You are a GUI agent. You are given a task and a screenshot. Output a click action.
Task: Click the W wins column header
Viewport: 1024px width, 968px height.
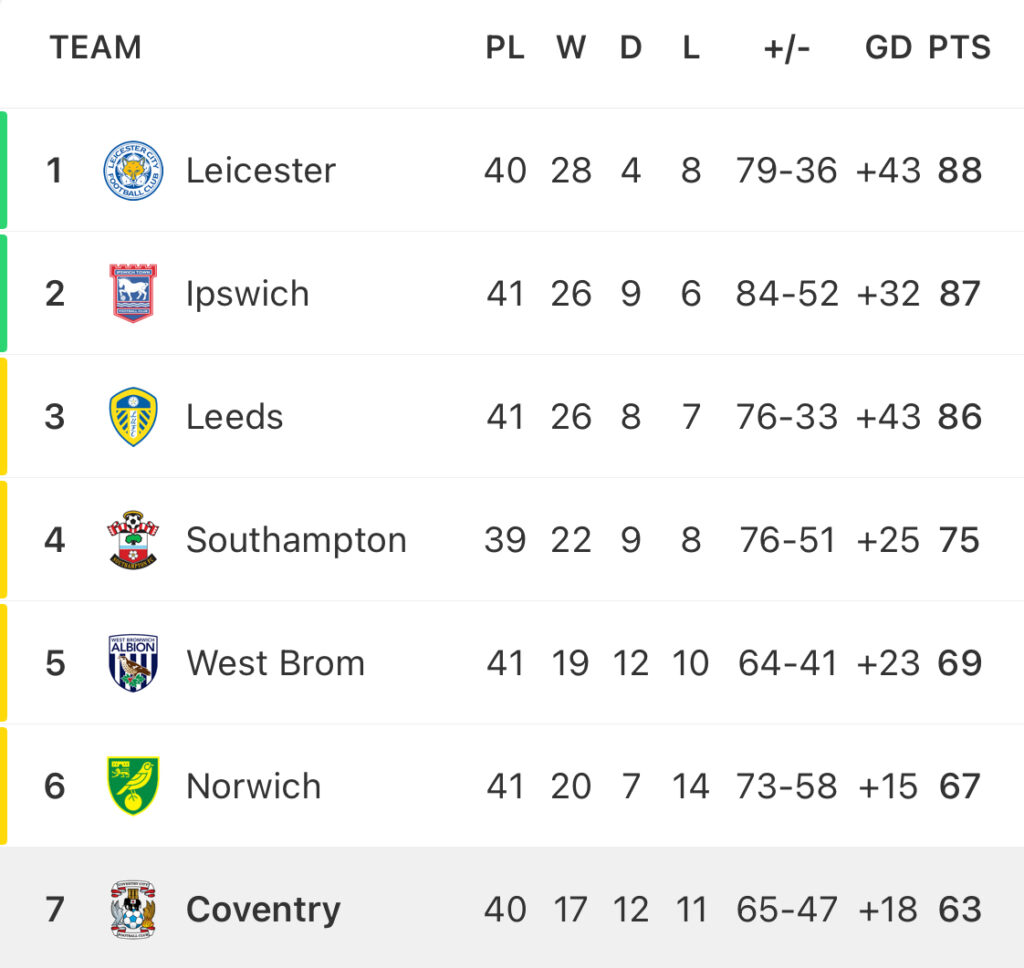point(571,48)
